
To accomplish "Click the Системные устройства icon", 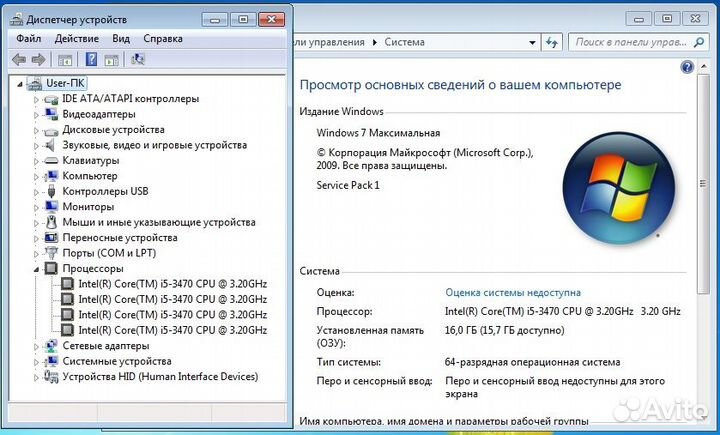I will click(51, 361).
